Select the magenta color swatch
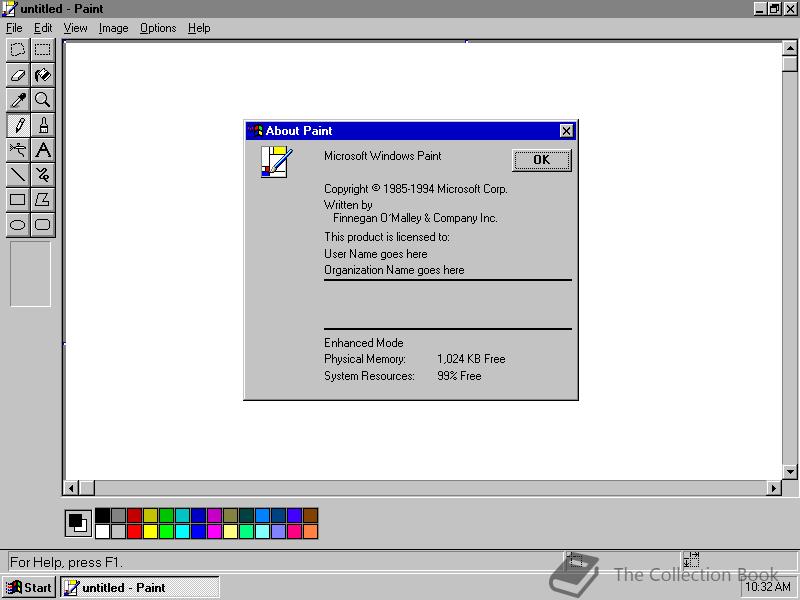800x600 pixels. [214, 532]
